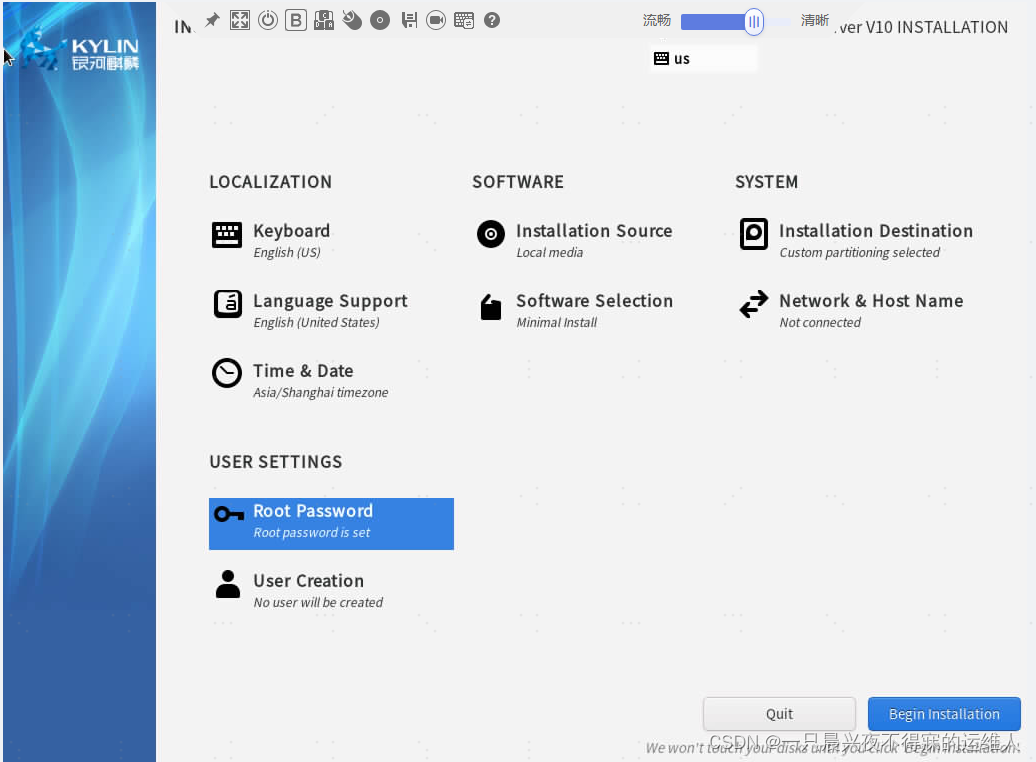Image resolution: width=1036 pixels, height=762 pixels.
Task: Click the B icon in the console toolbar
Action: pyautogui.click(x=296, y=20)
